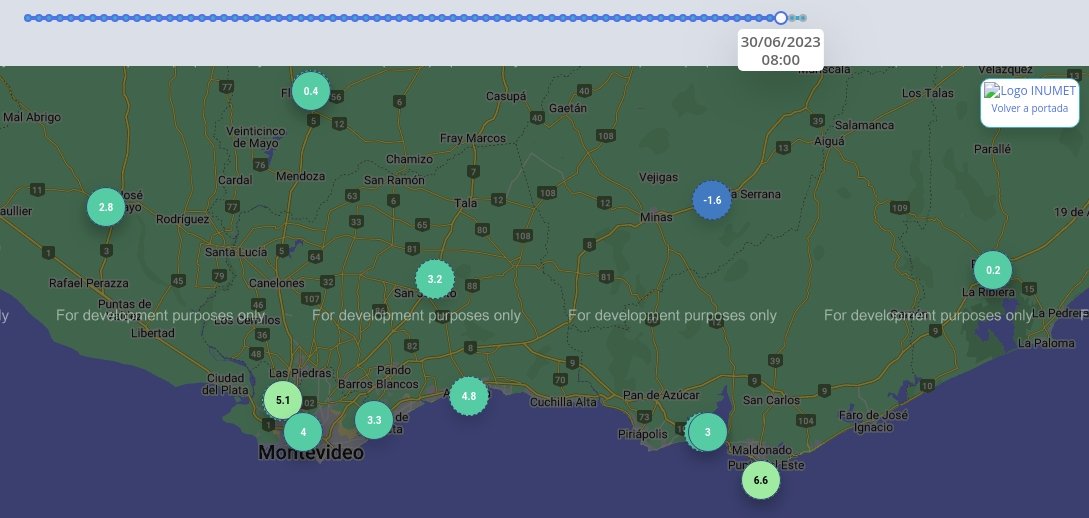Click the Faro de José Ignacio label
The height and width of the screenshot is (518, 1089).
tap(873, 421)
